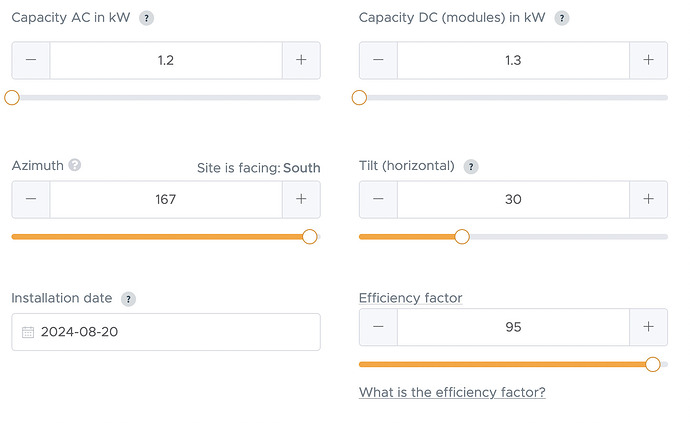Increase Tilt value with plus button
Screen dimensions: 690x423
[648, 199]
